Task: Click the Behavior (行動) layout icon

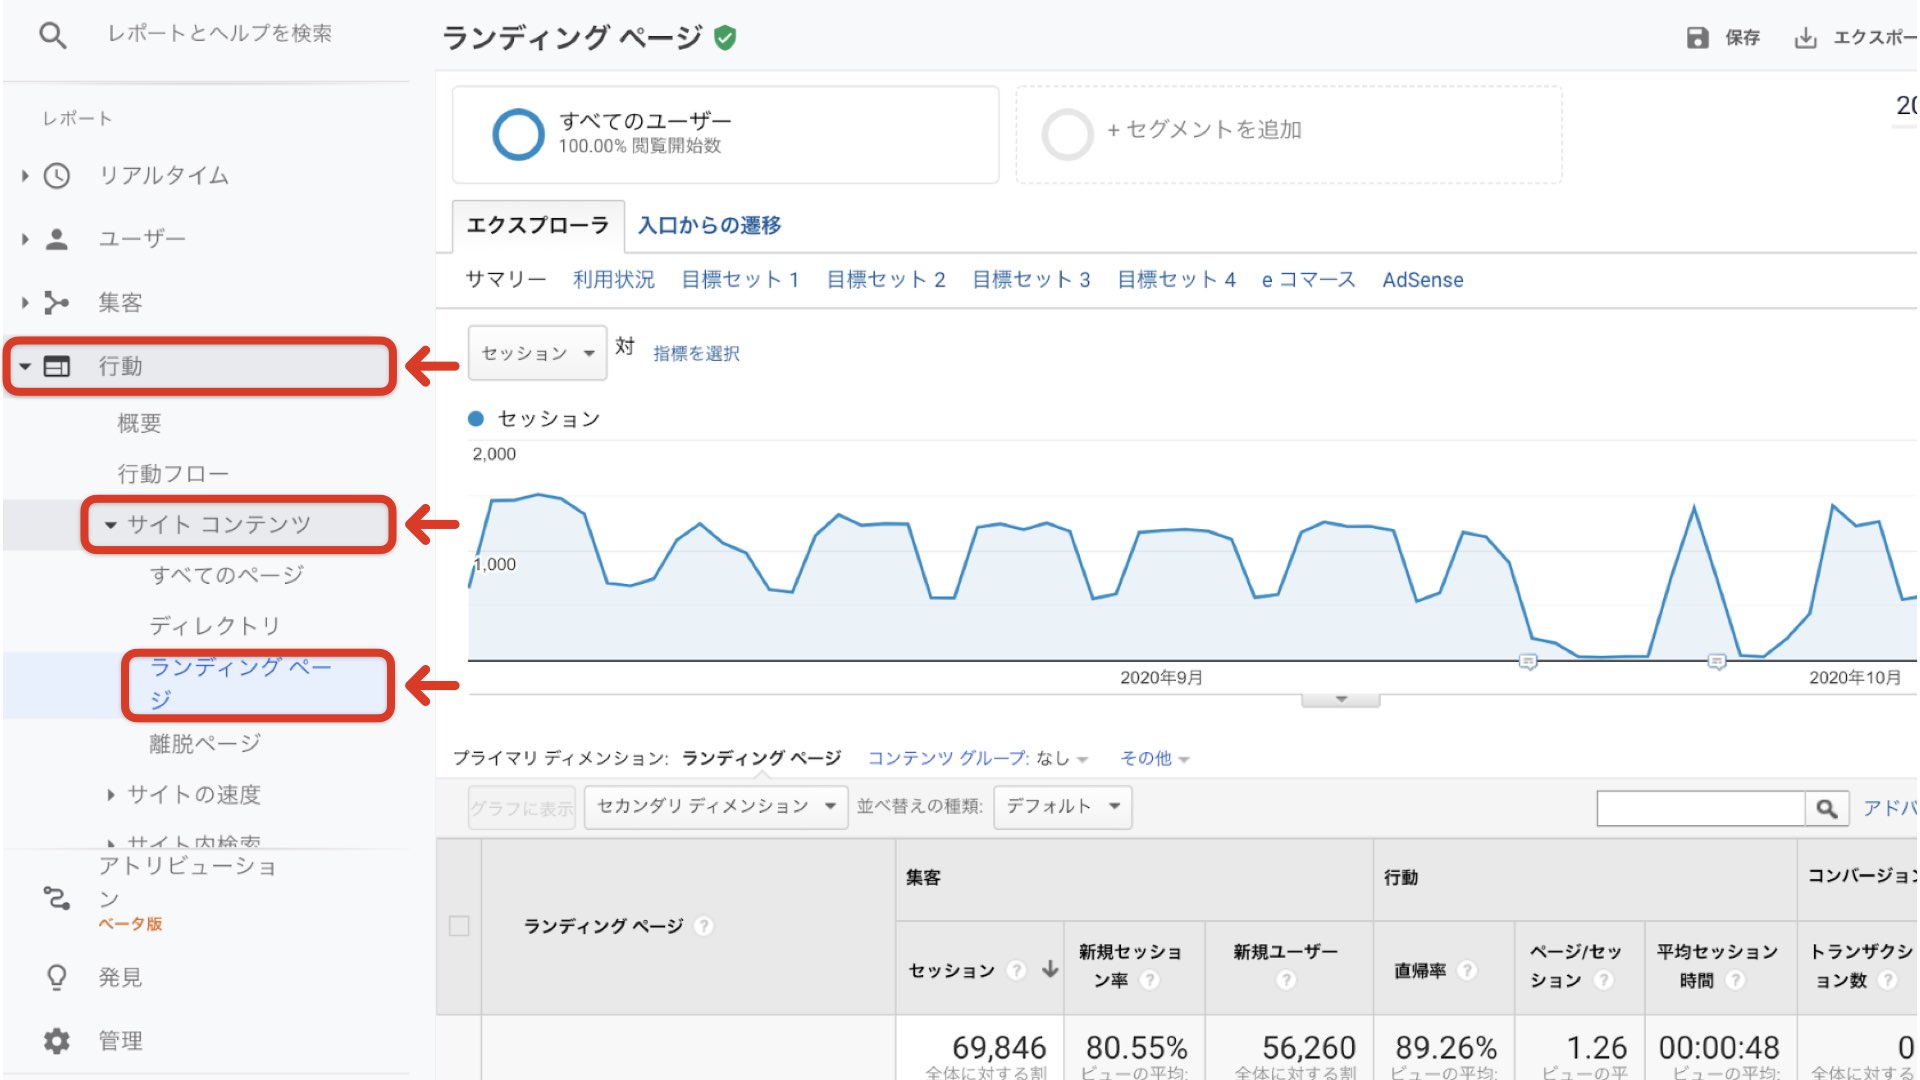Action: coord(57,366)
